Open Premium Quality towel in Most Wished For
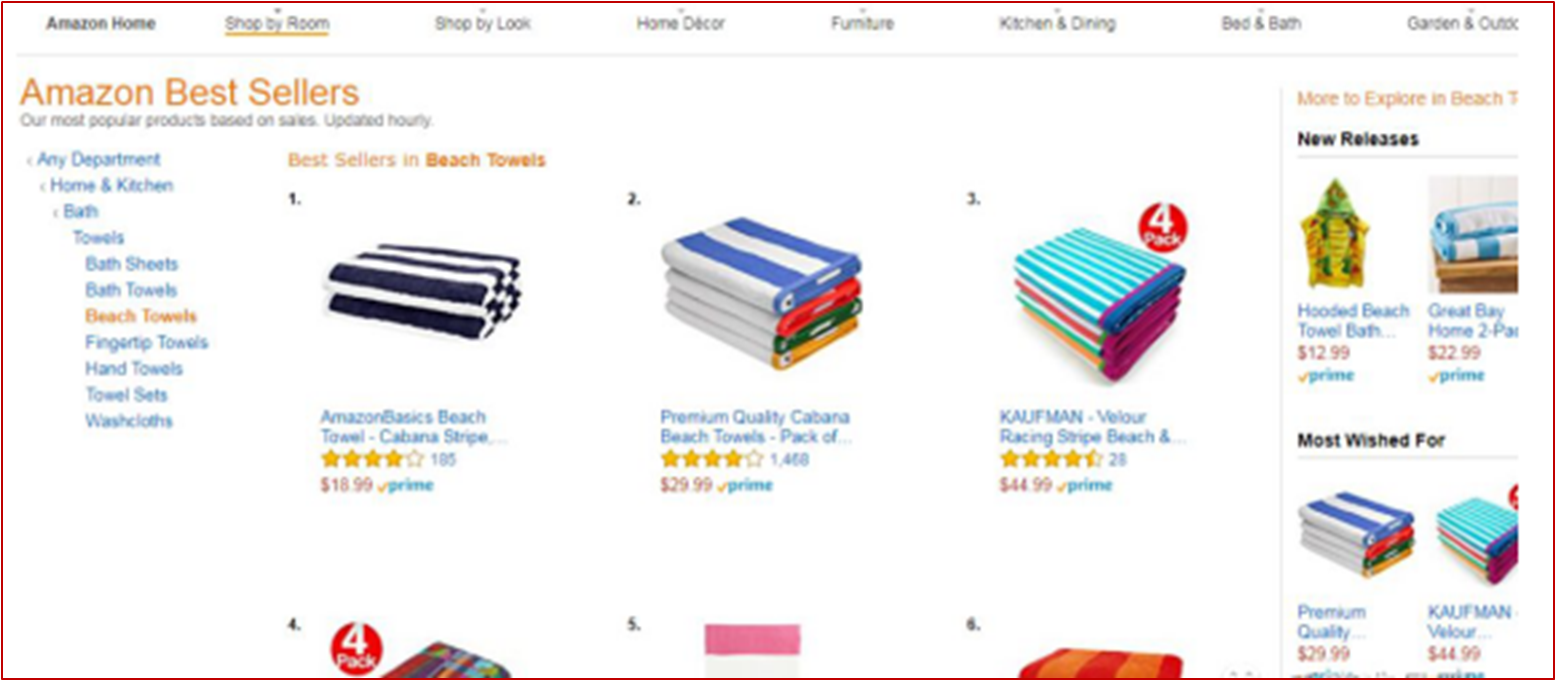 (1356, 535)
